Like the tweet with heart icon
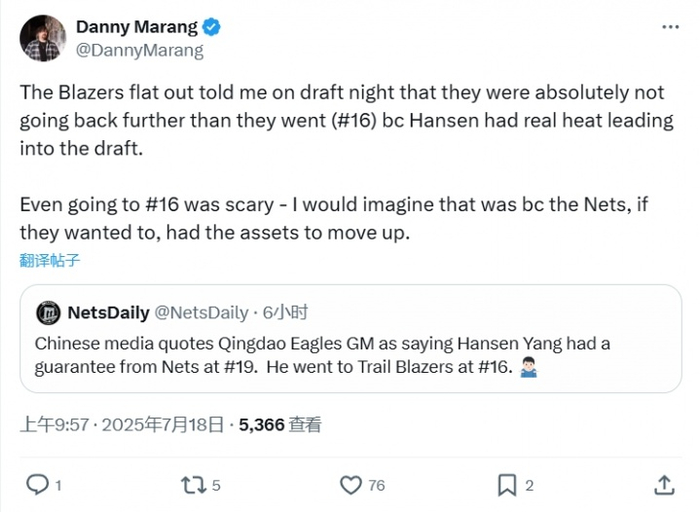Image resolution: width=700 pixels, height=512 pixels. click(350, 485)
